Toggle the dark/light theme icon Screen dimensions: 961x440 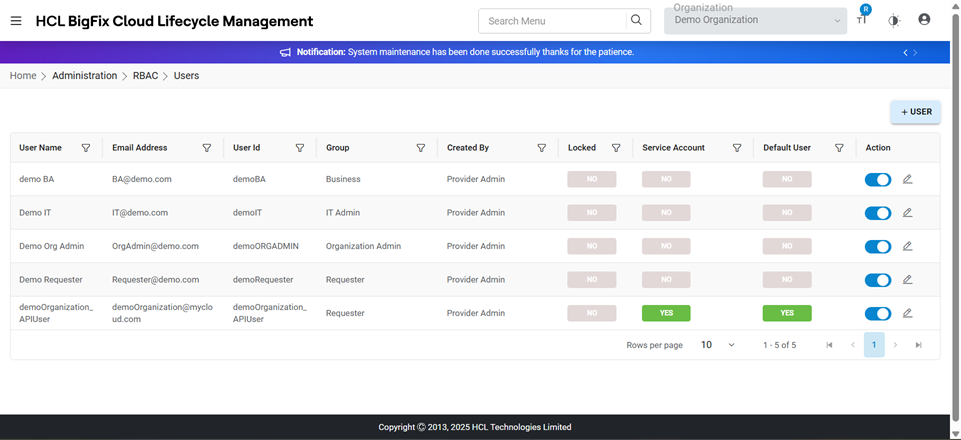[893, 21]
